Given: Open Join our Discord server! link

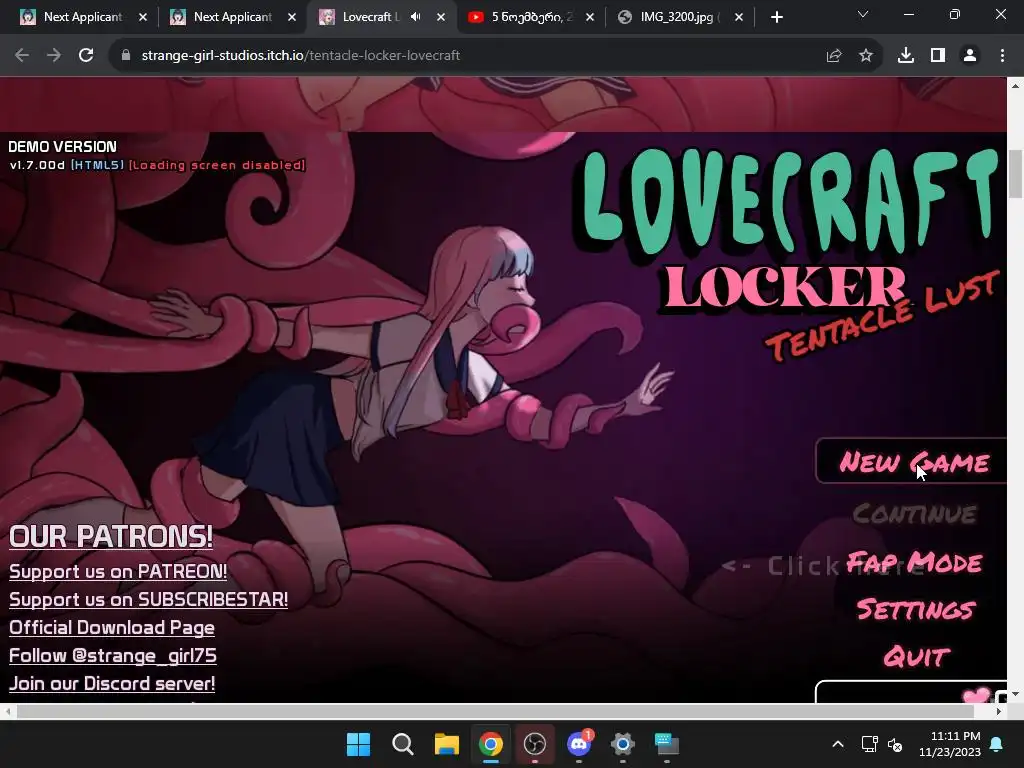Looking at the screenshot, I should pyautogui.click(x=112, y=684).
